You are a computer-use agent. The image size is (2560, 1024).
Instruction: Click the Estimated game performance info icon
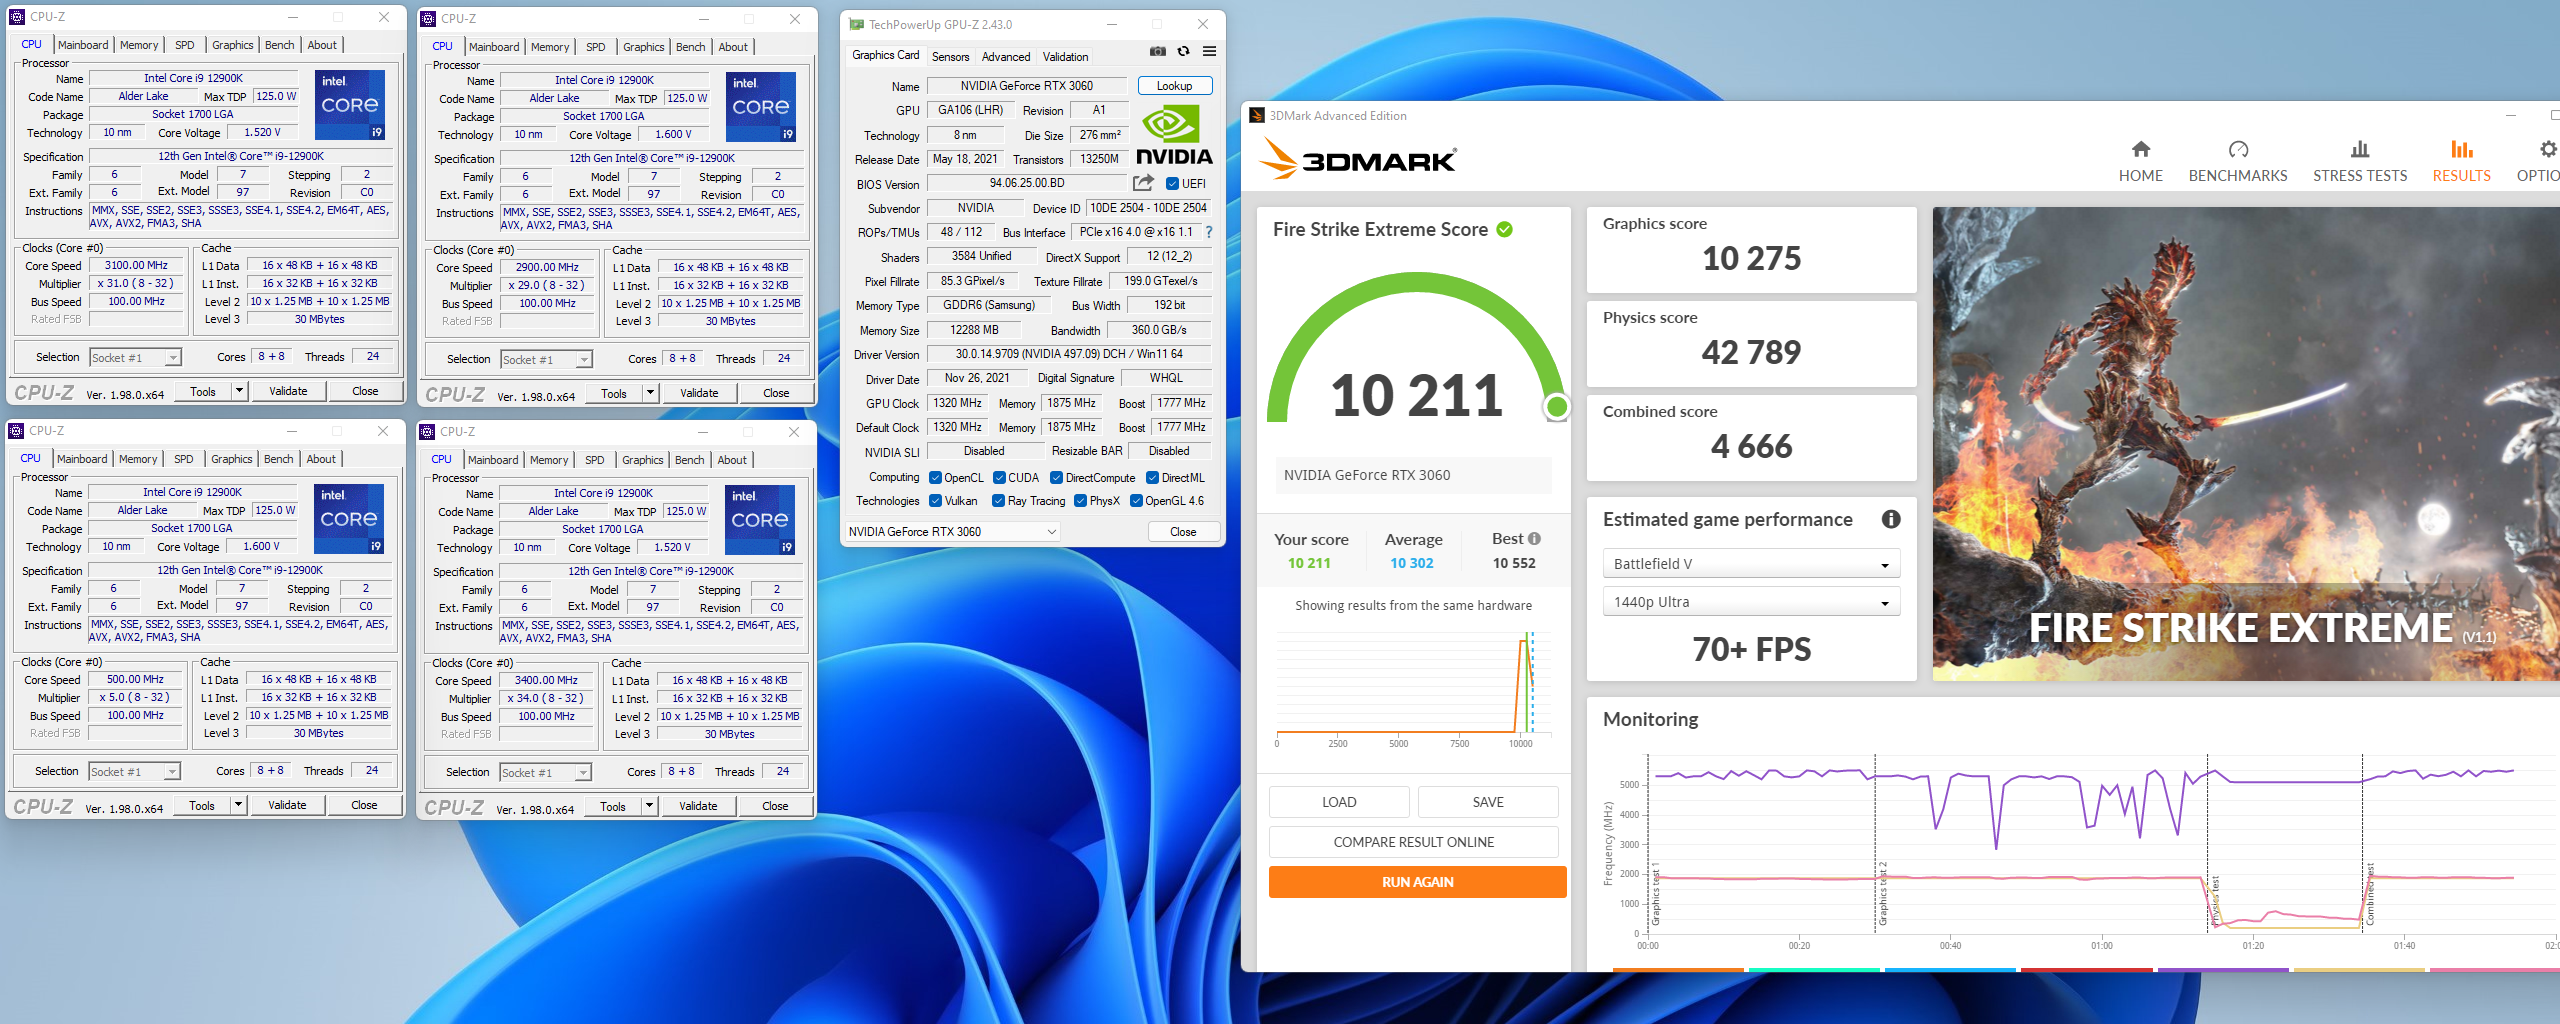click(x=1890, y=519)
